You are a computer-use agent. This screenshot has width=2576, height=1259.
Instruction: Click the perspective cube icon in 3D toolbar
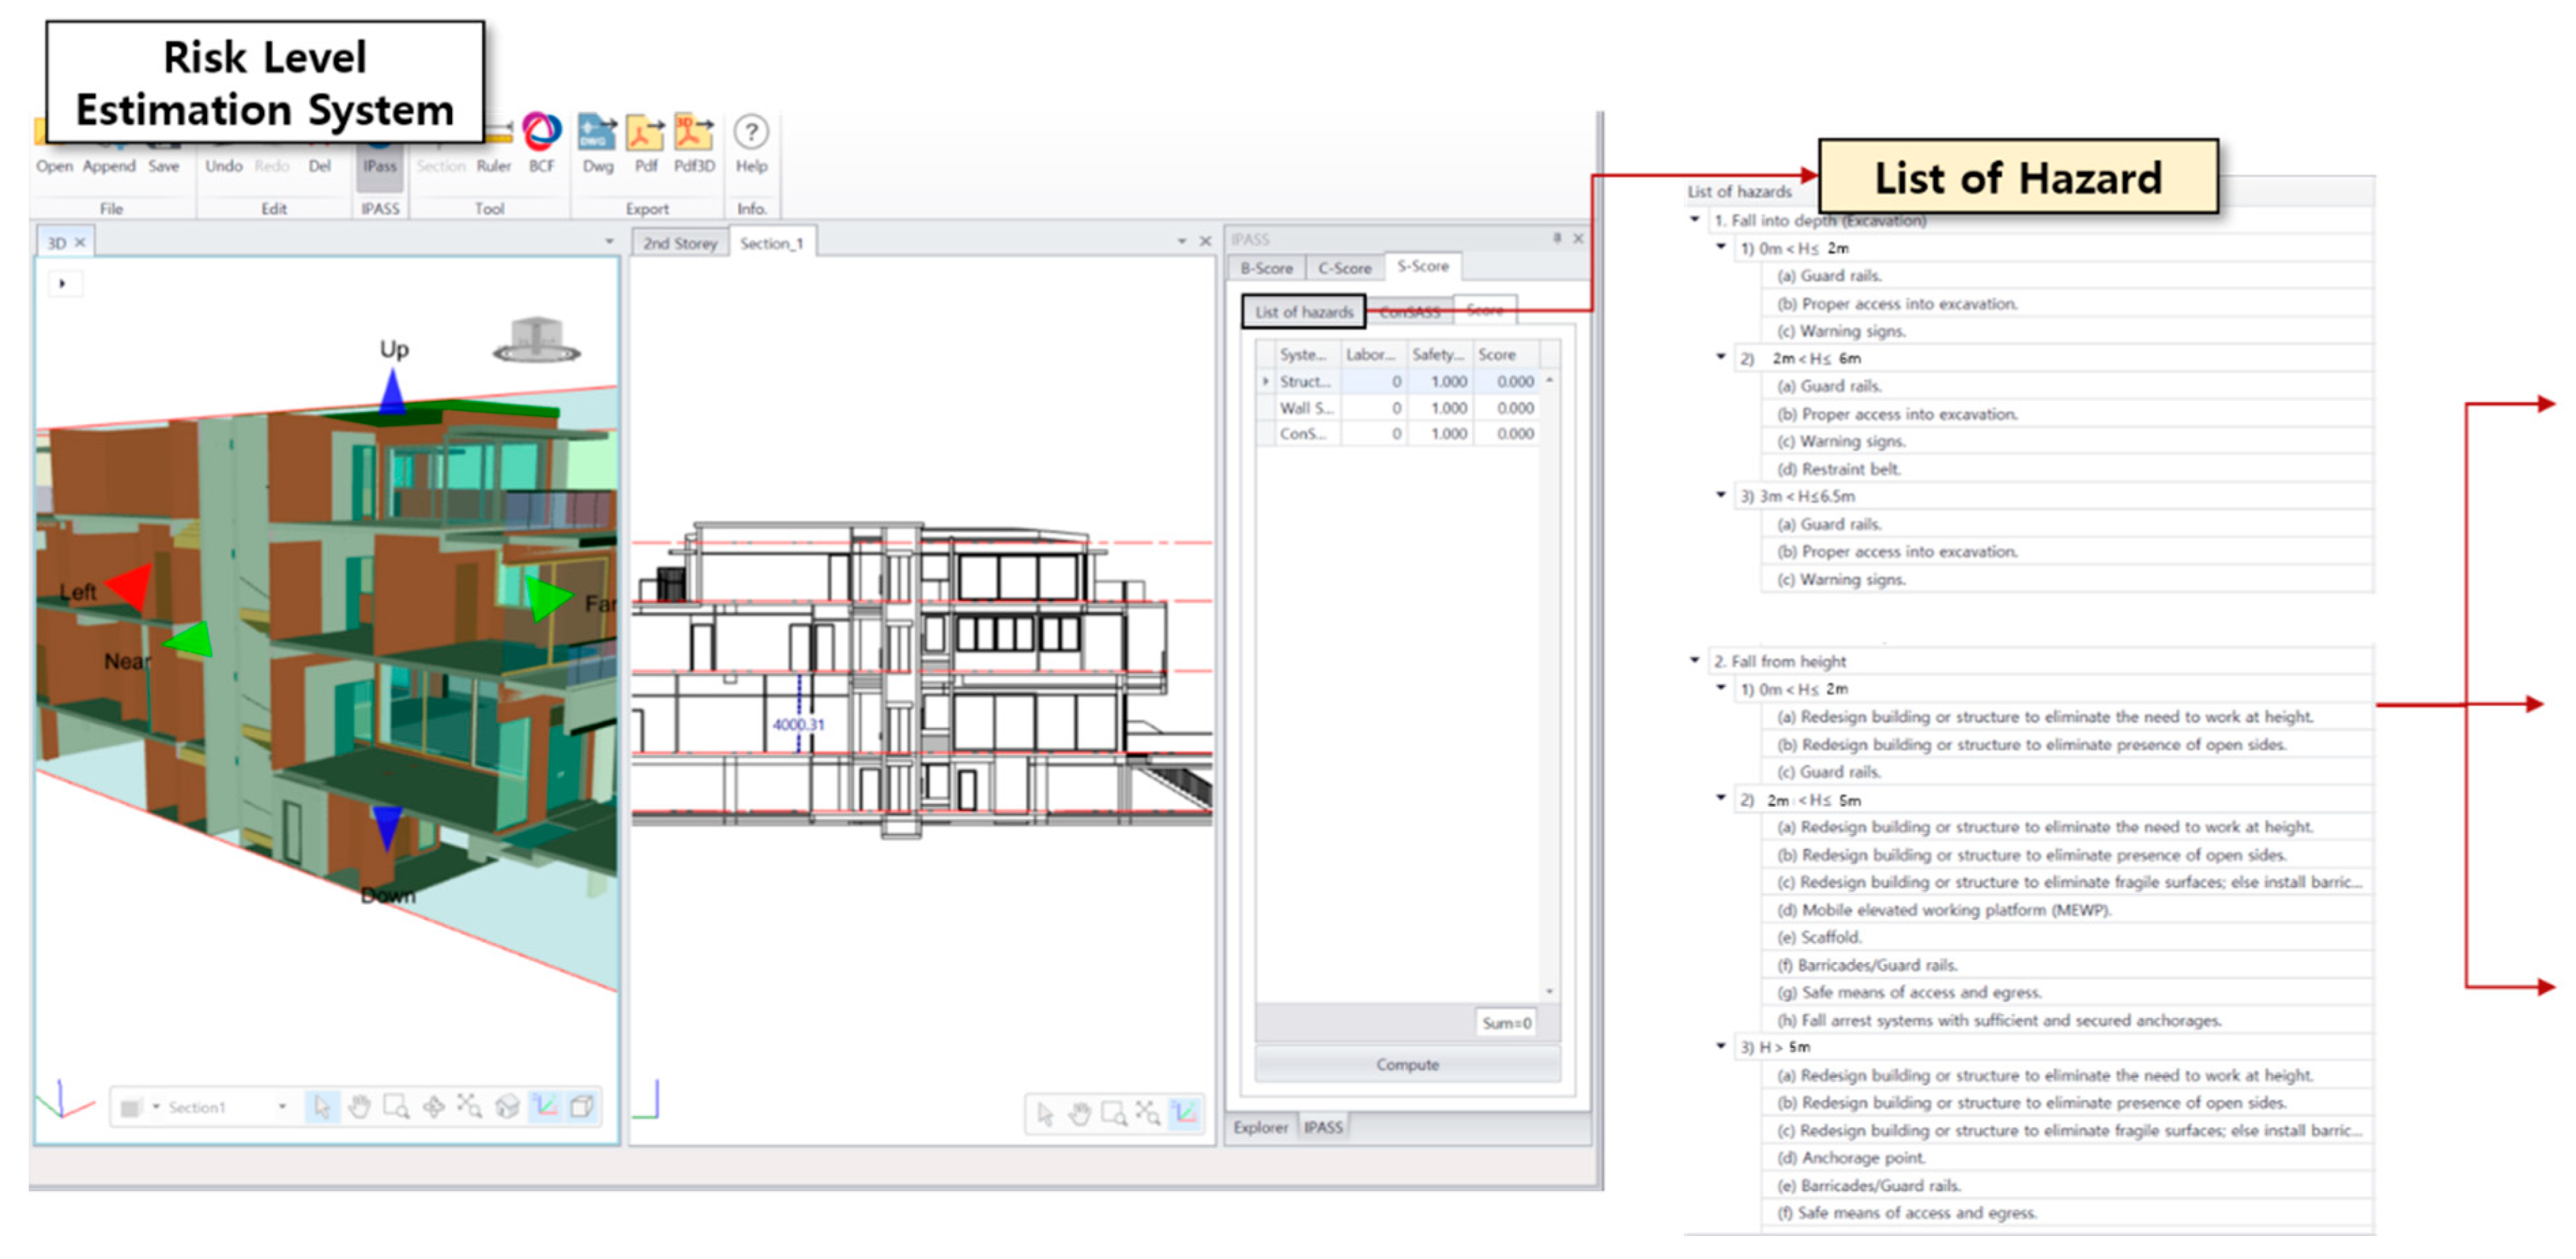click(581, 1106)
